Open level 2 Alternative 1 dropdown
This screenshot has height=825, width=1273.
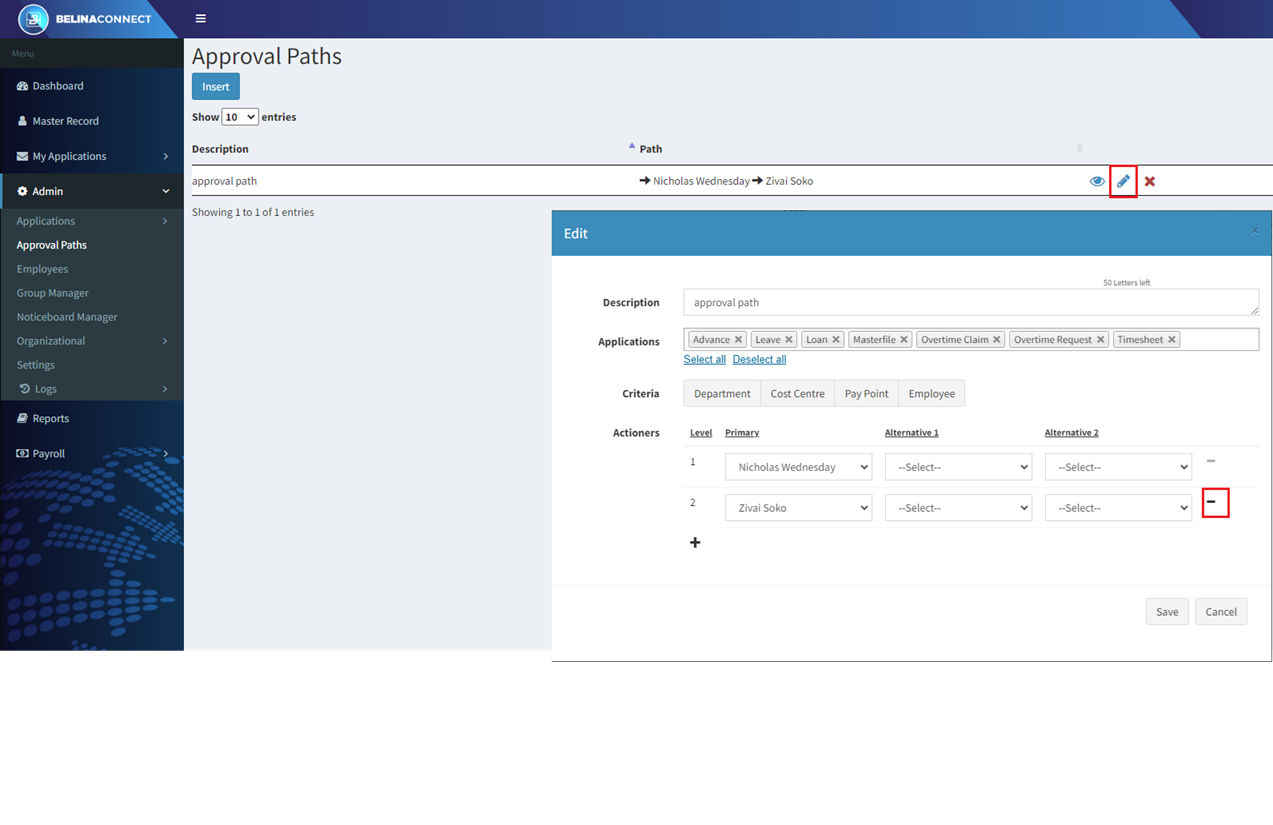click(x=958, y=508)
